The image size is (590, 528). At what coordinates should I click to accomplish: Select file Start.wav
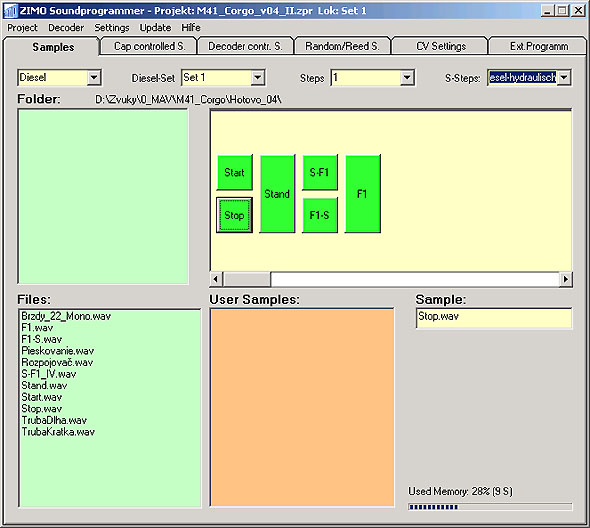coord(41,397)
